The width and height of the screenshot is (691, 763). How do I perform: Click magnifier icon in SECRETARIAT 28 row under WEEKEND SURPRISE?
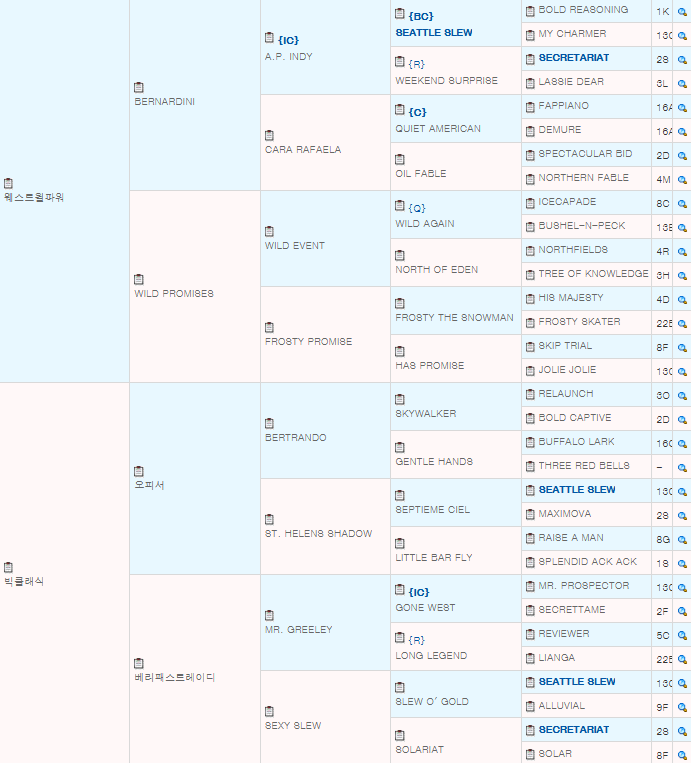click(x=682, y=59)
